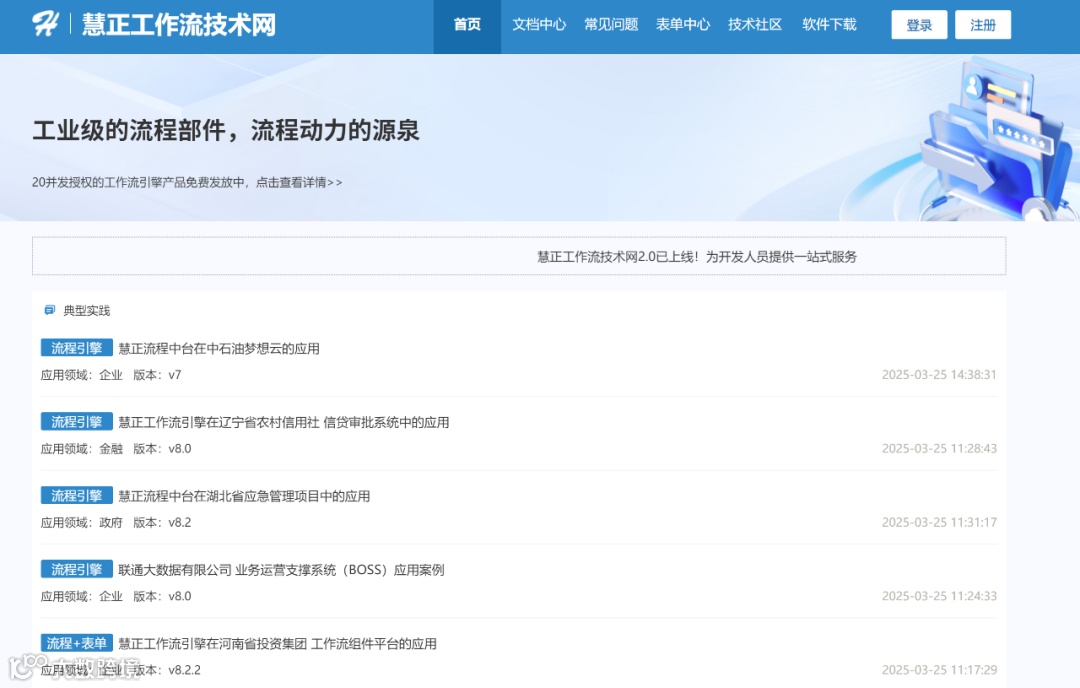Screen dimensions: 1080x688
Task: Click the 应用领域: 金融 text
Action: 81,449
